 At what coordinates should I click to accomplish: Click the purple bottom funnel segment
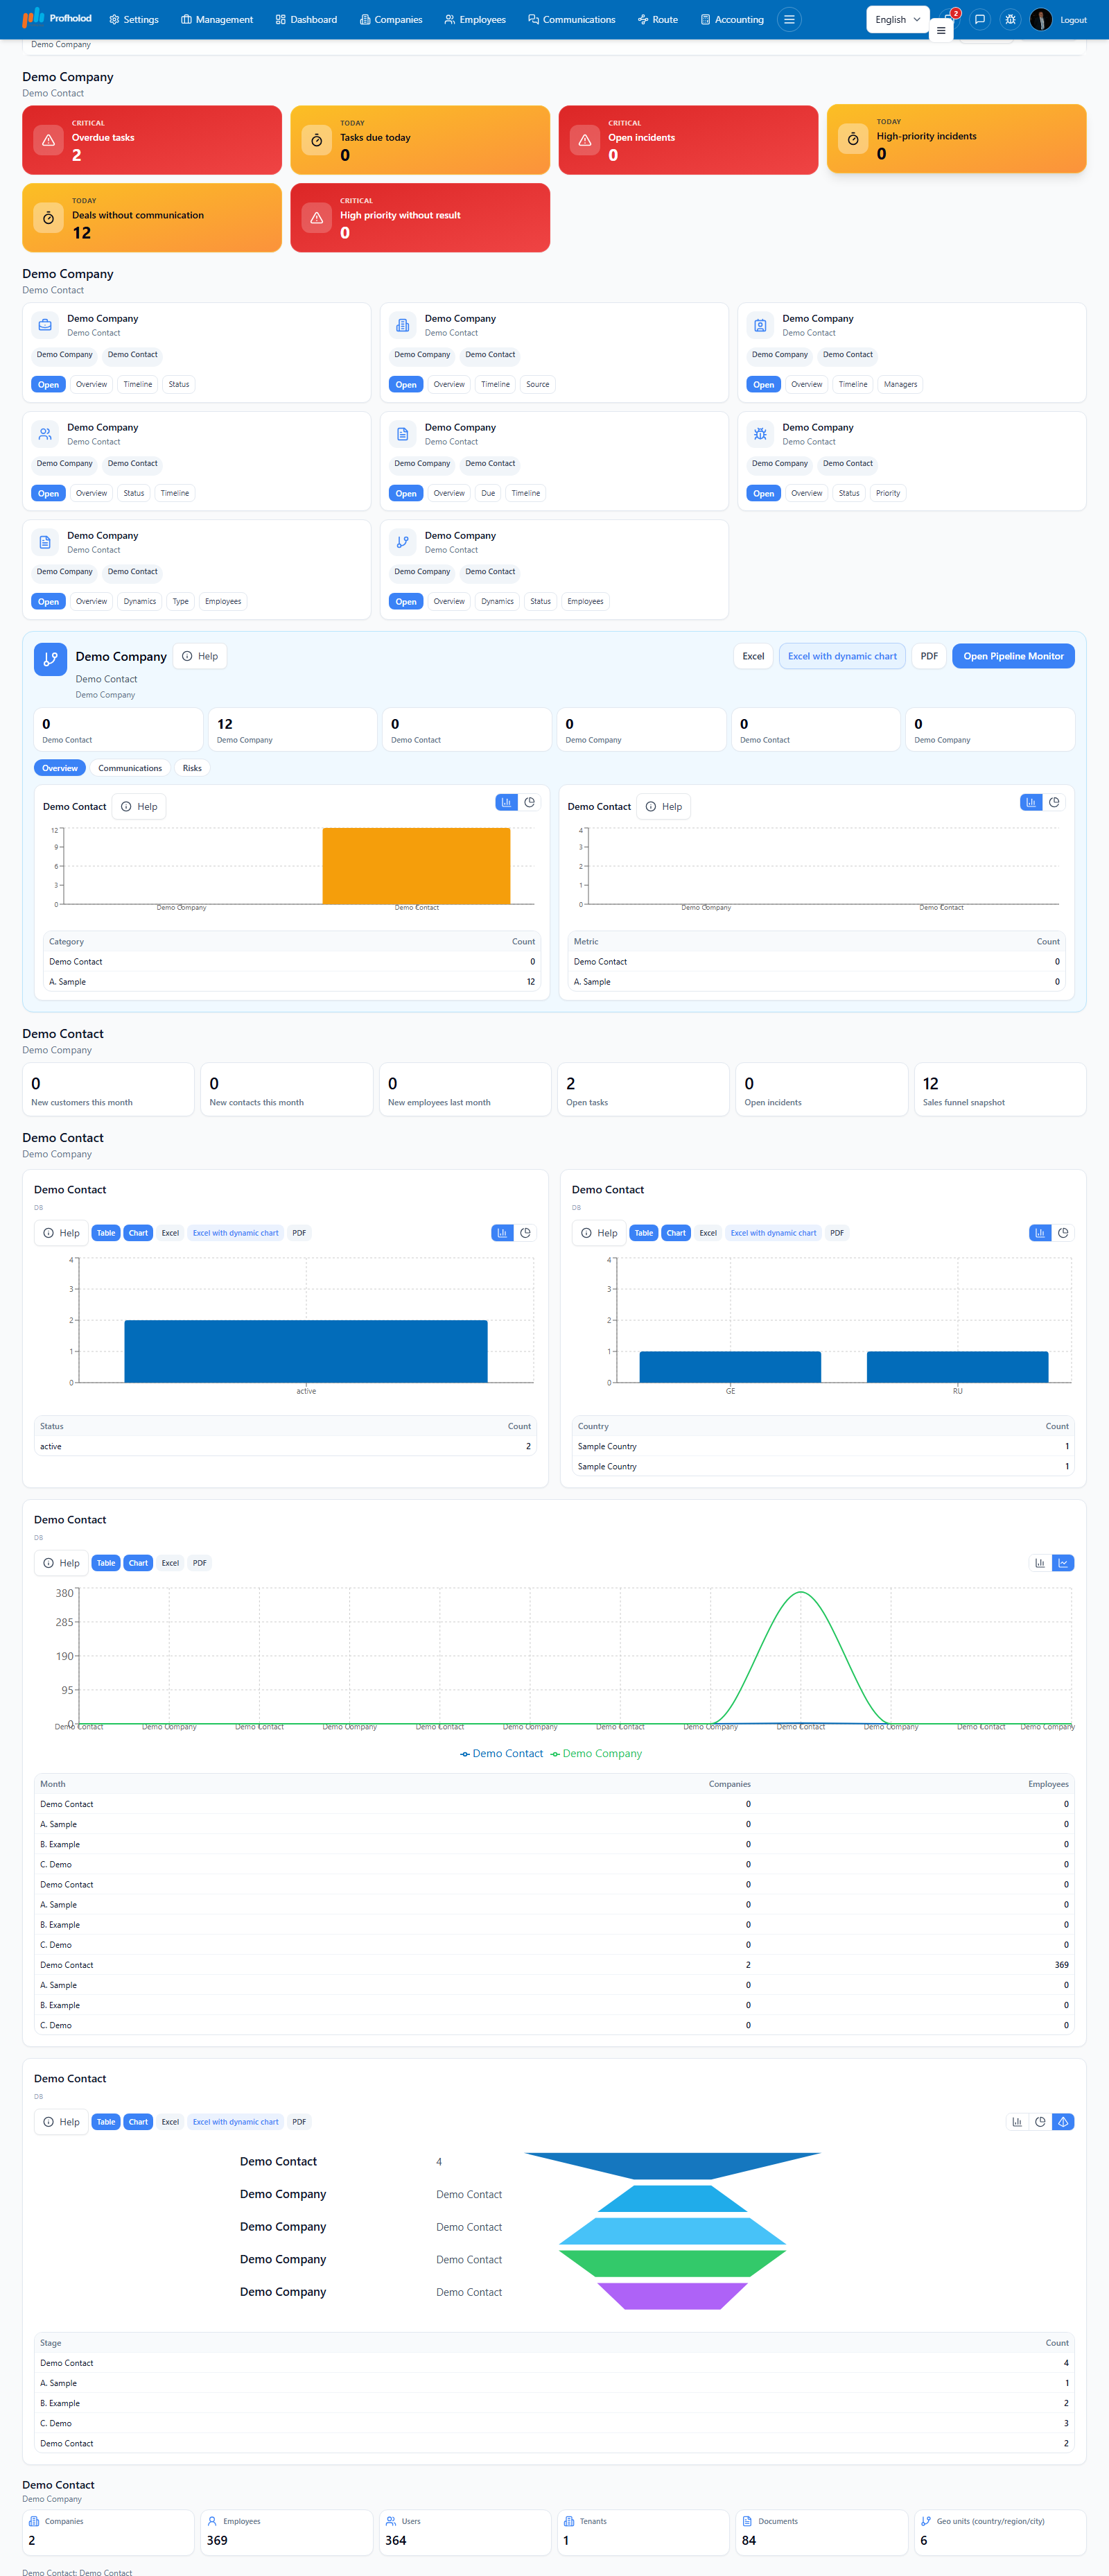672,2296
